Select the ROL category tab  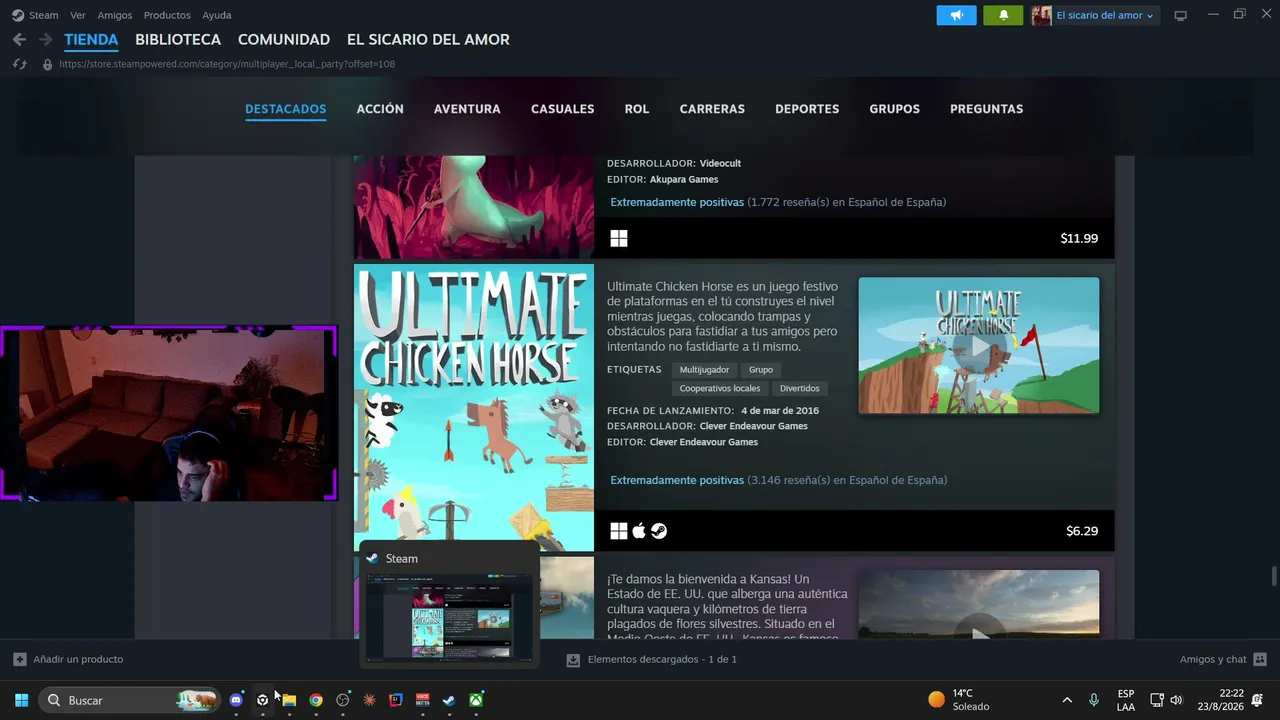(637, 109)
